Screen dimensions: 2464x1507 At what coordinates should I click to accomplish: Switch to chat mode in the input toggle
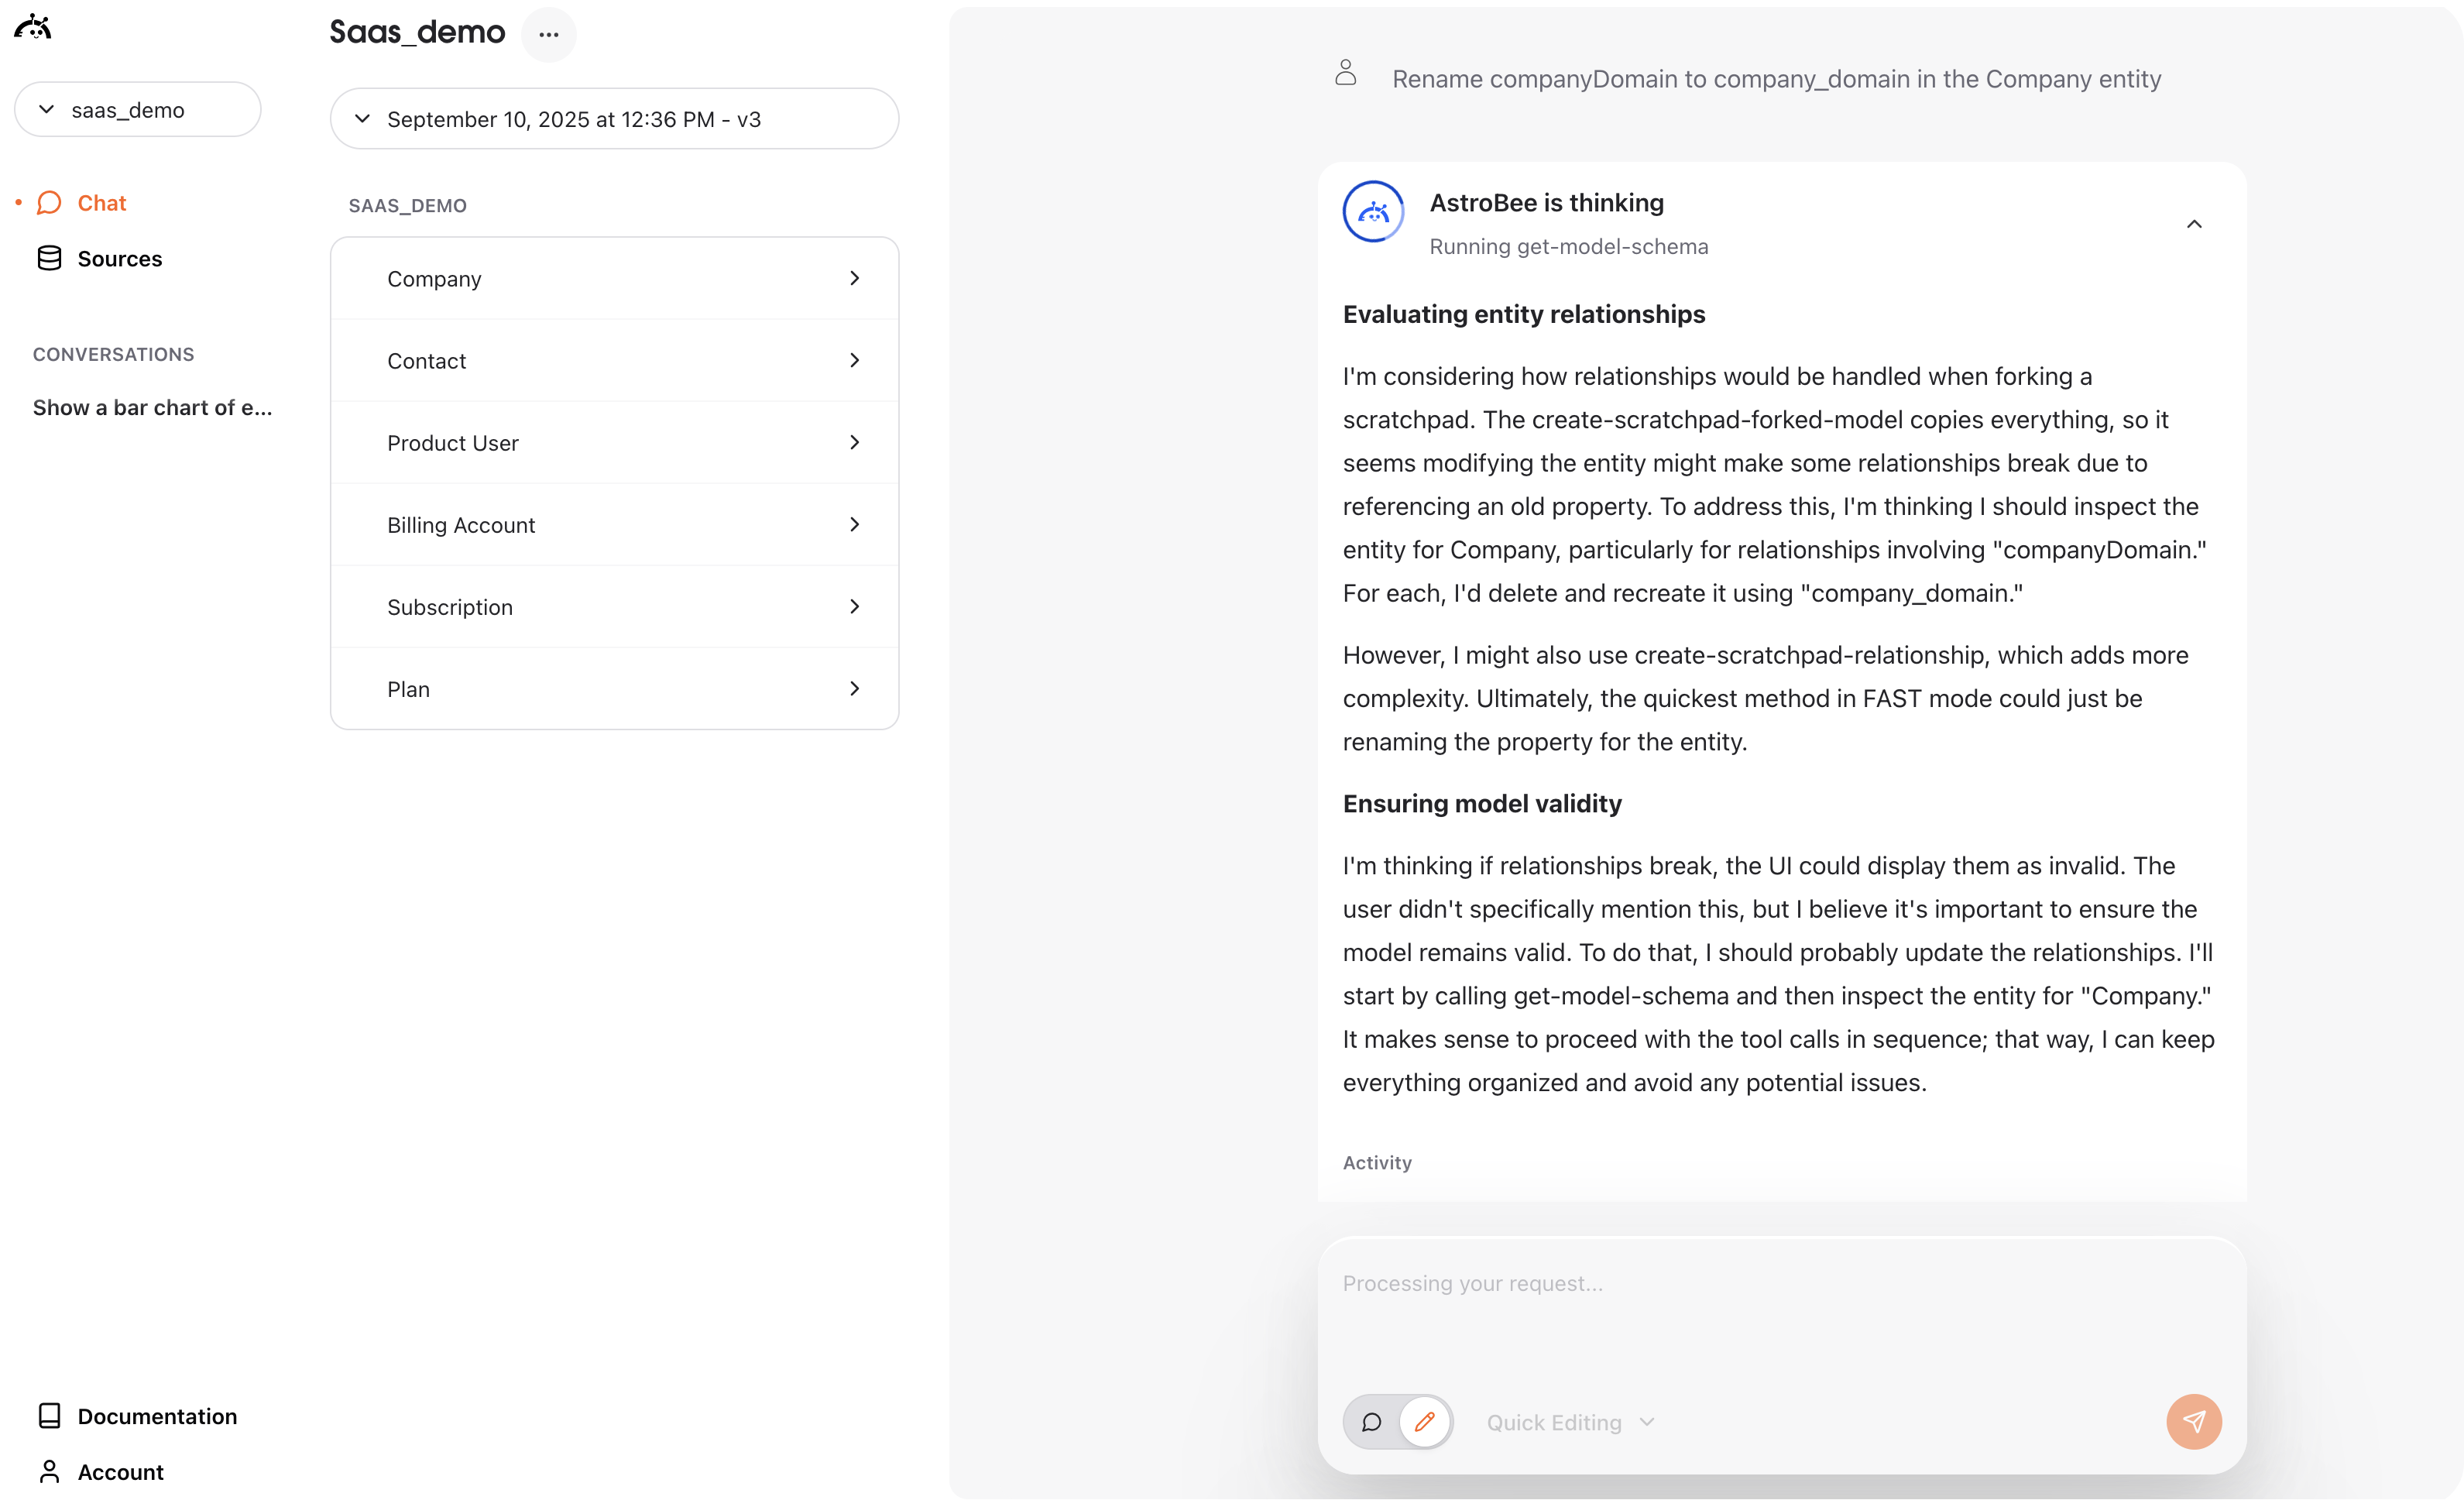tap(1372, 1421)
